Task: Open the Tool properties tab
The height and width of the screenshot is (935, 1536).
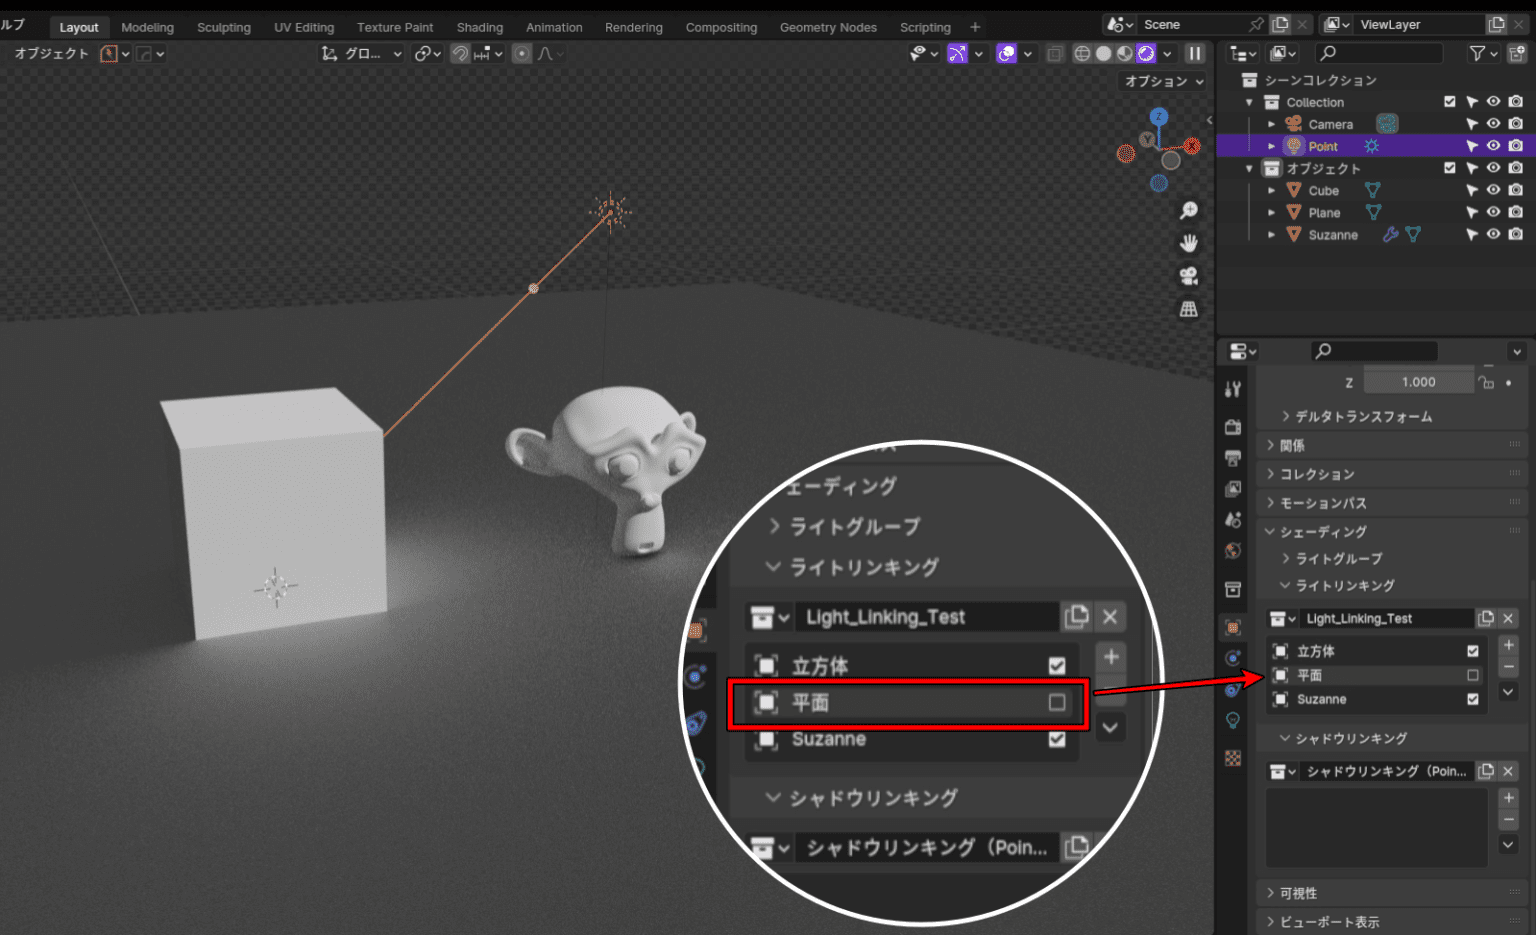Action: [x=1233, y=390]
